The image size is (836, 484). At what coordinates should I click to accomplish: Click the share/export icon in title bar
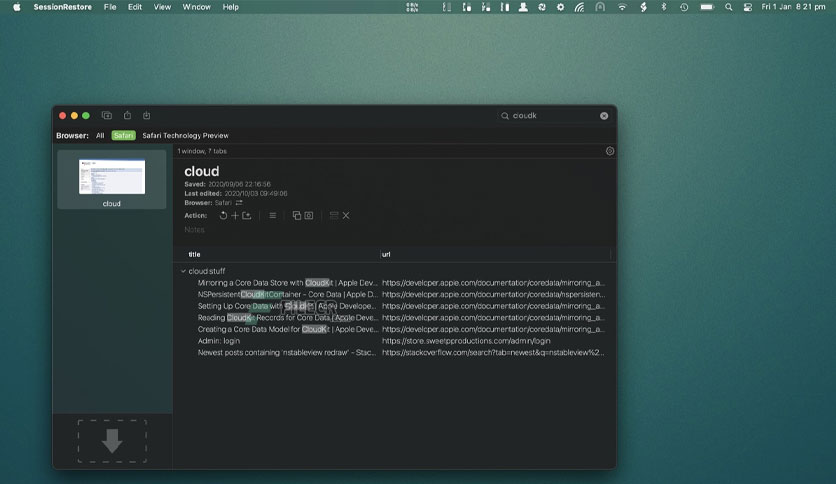point(127,115)
